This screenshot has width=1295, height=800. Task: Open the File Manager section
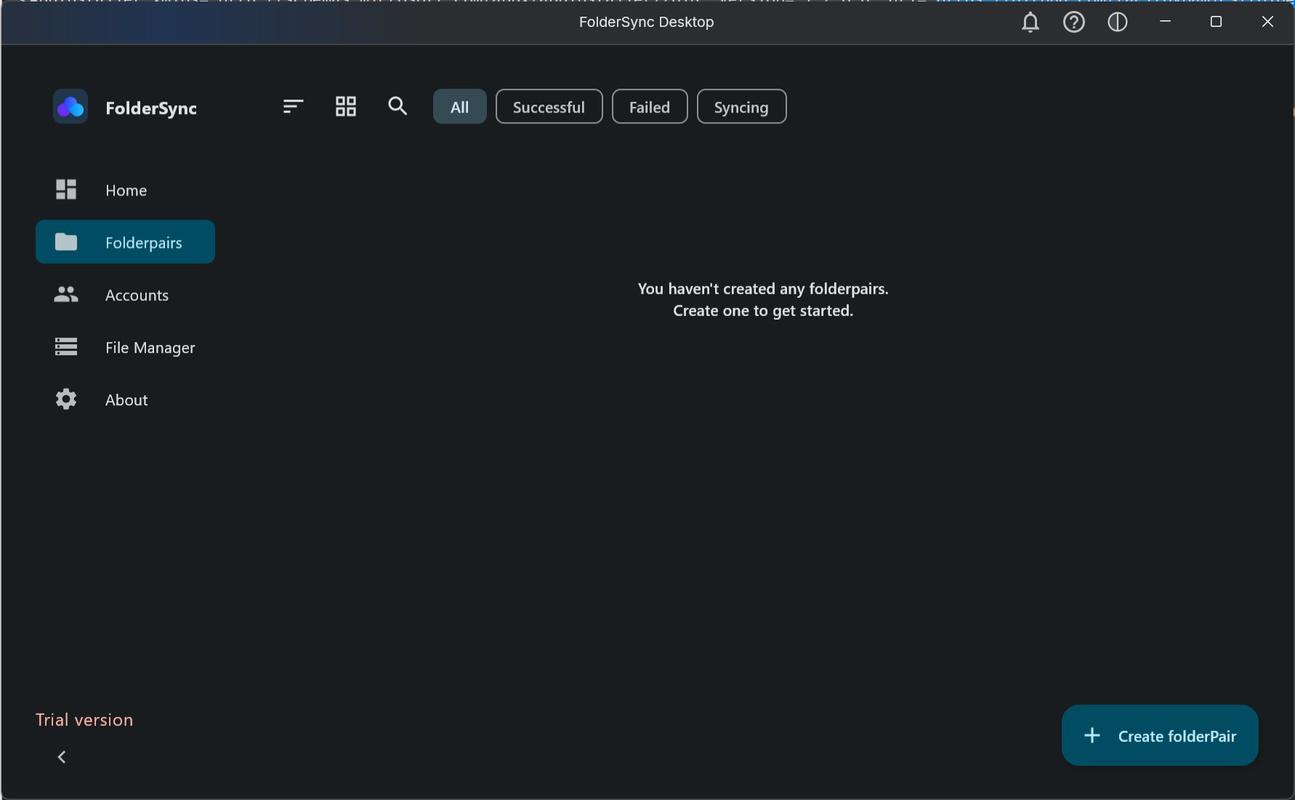[x=125, y=347]
